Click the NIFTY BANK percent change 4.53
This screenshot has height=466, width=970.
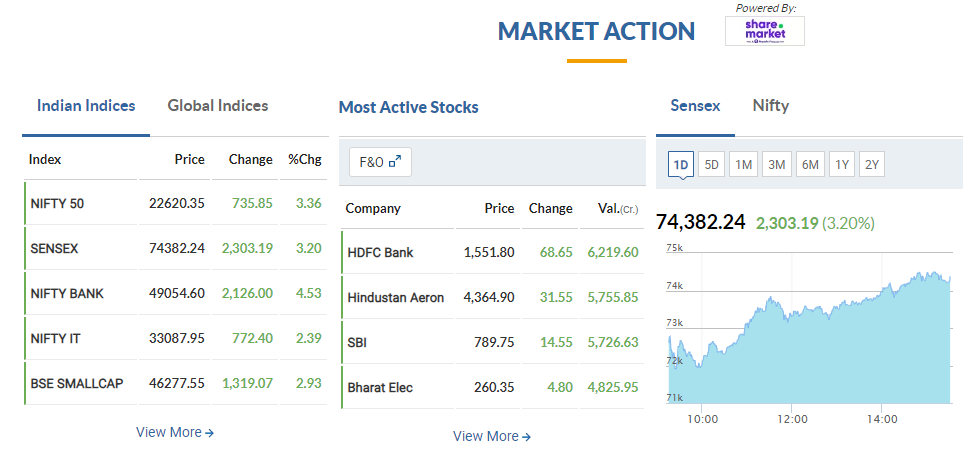pos(309,293)
